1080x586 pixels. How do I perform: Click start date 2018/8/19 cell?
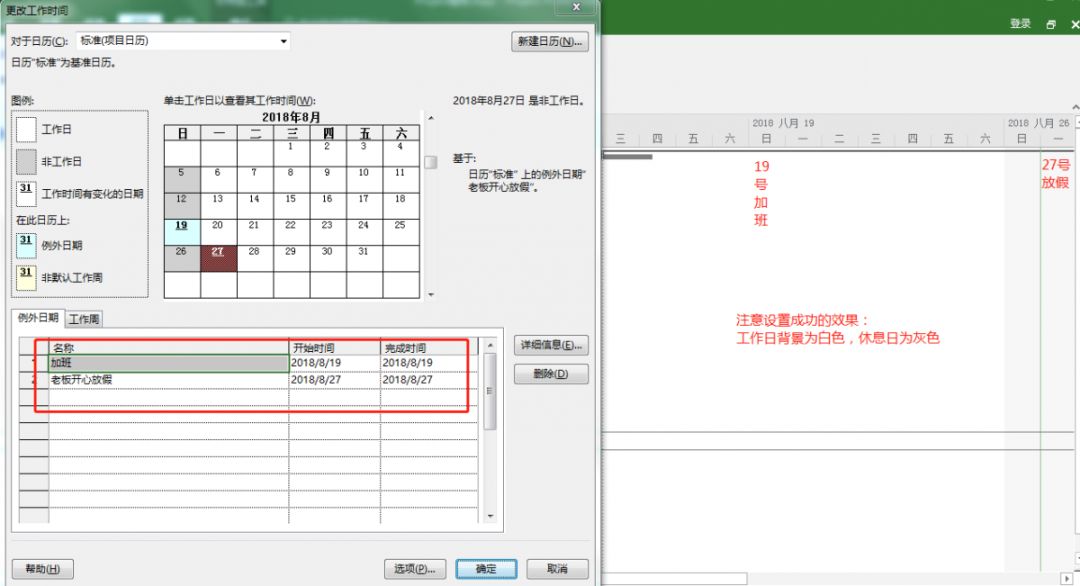(334, 363)
